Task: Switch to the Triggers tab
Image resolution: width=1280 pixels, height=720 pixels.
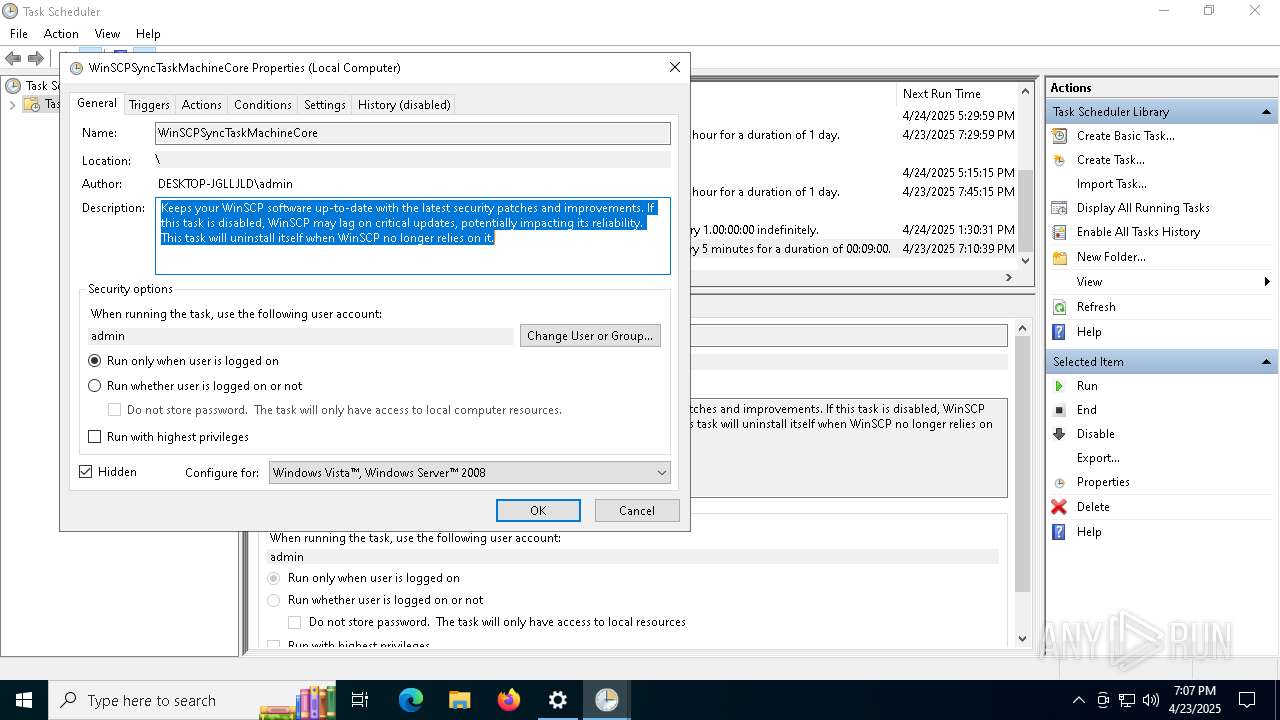Action: point(149,104)
